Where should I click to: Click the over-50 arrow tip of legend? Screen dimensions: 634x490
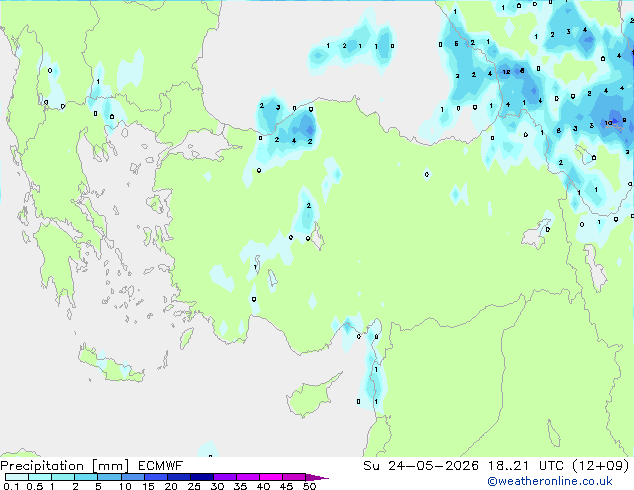click(x=317, y=478)
